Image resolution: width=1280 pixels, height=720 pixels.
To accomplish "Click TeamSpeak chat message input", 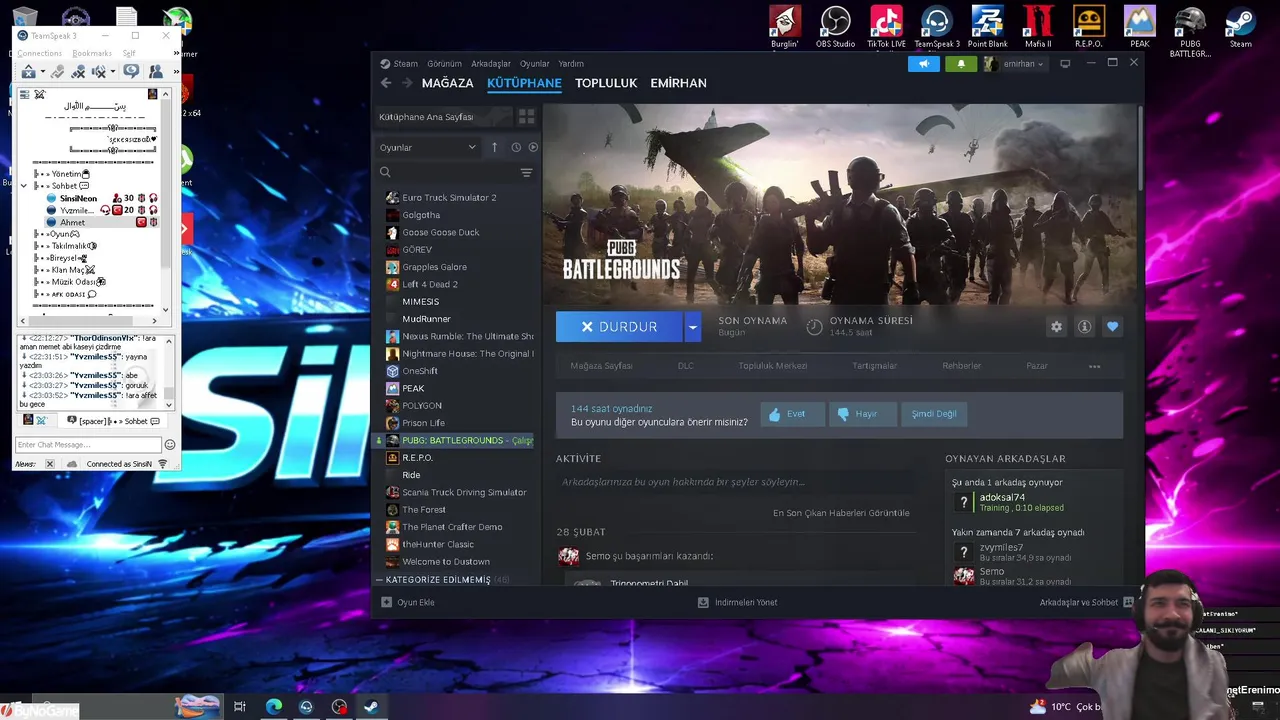I will [x=88, y=445].
